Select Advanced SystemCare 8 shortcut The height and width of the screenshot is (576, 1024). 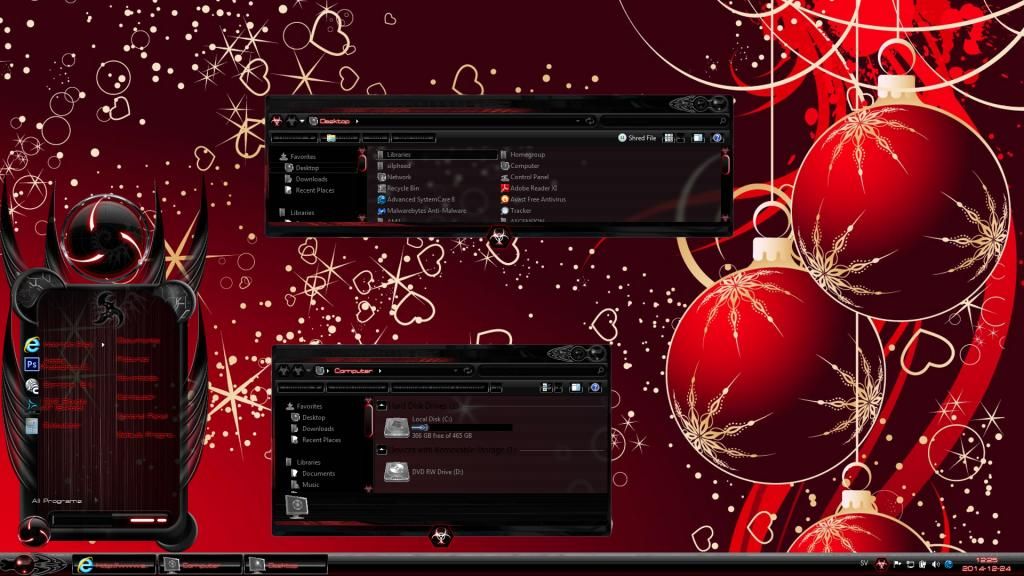click(x=416, y=199)
